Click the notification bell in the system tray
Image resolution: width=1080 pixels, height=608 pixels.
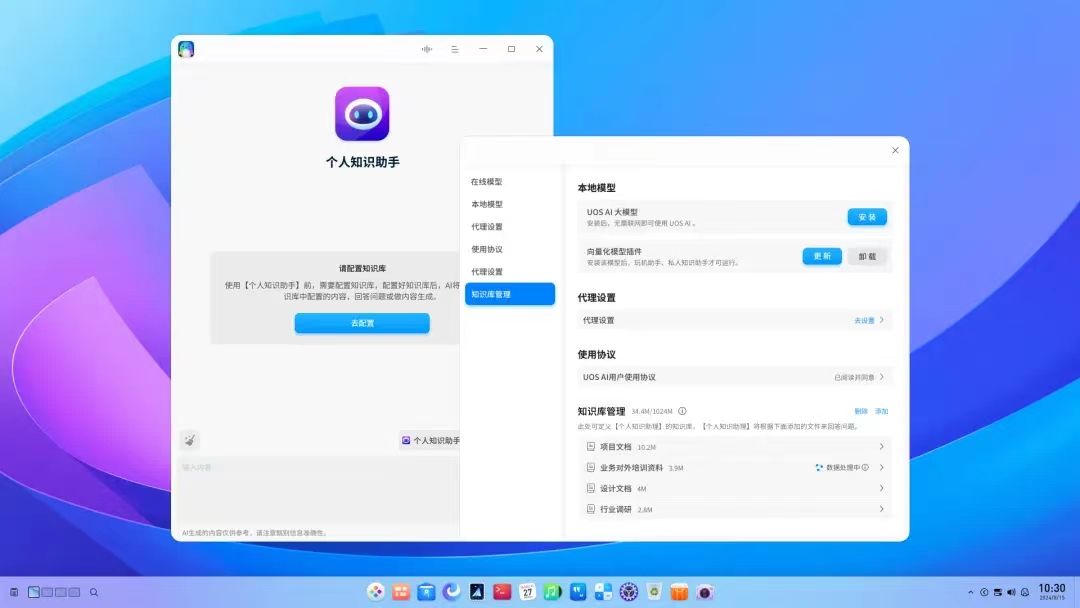1025,592
